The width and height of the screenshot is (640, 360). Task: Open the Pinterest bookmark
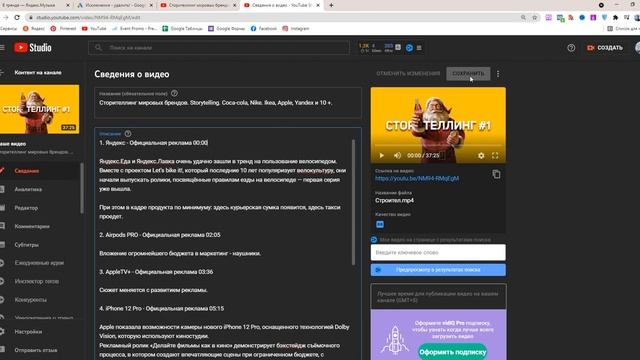(x=63, y=29)
